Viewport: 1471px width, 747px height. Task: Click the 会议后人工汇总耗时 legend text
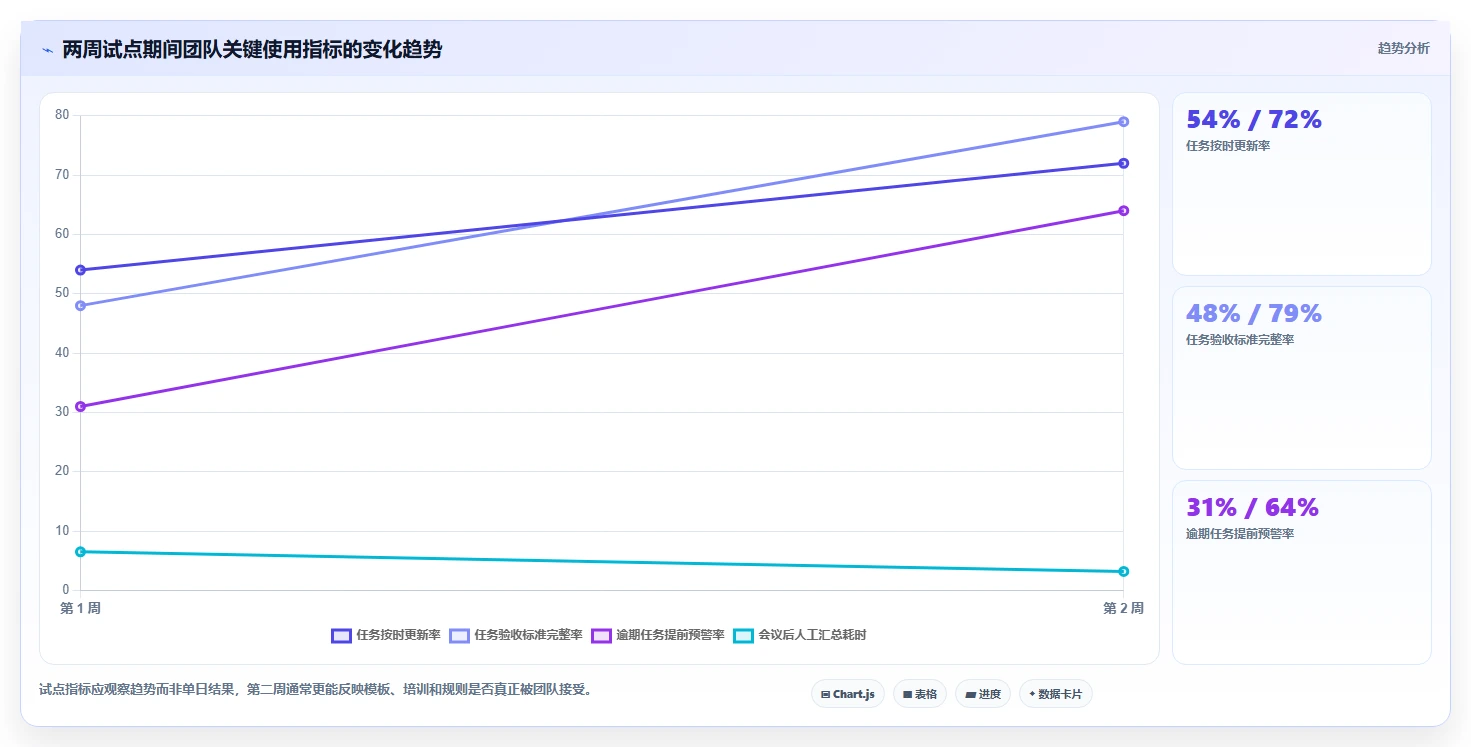pyautogui.click(x=812, y=635)
